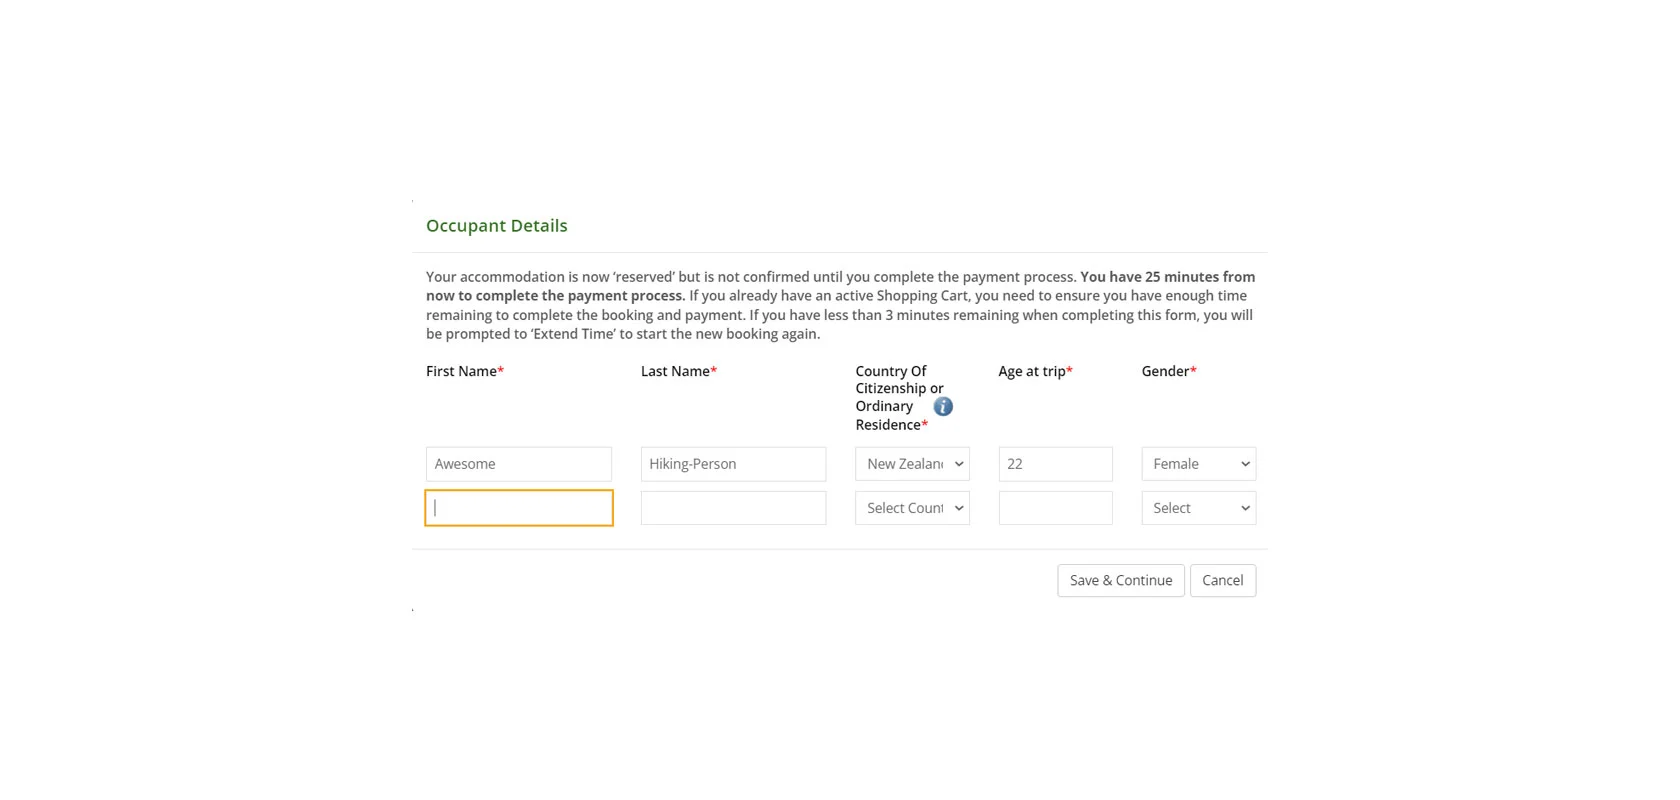Focus the empty second-row last name field
The image size is (1680, 800).
coord(733,508)
